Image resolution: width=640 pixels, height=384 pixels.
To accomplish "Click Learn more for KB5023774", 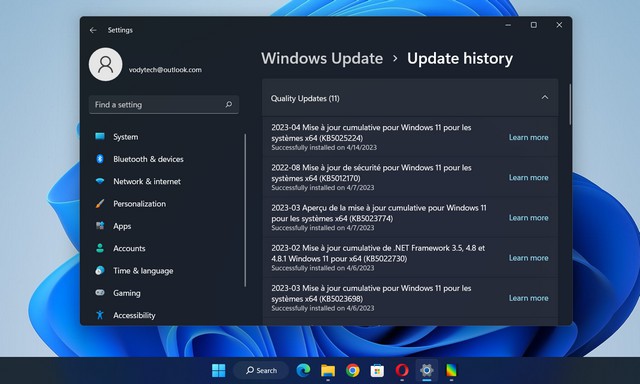I will (x=528, y=218).
